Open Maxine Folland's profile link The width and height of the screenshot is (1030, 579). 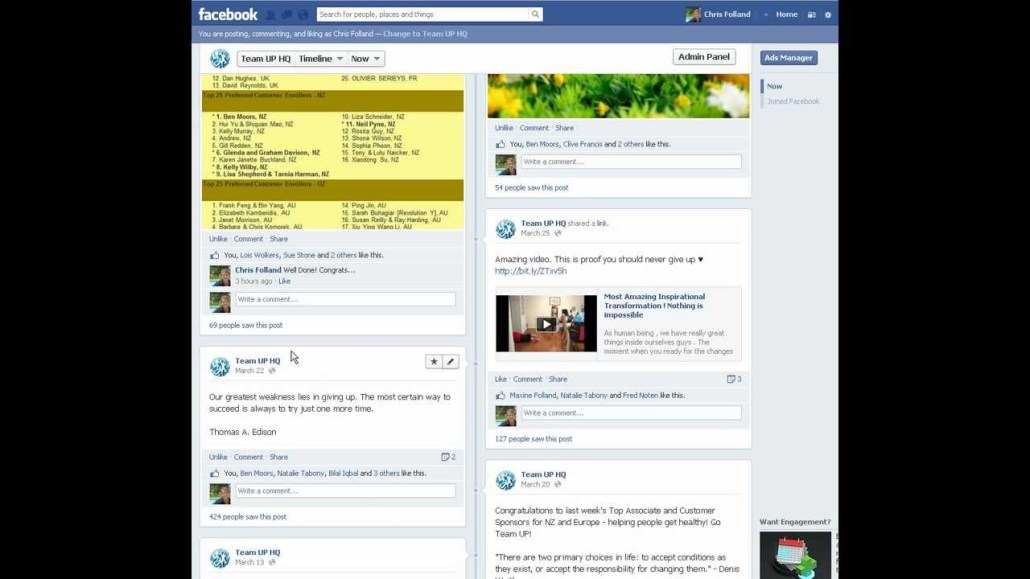533,396
